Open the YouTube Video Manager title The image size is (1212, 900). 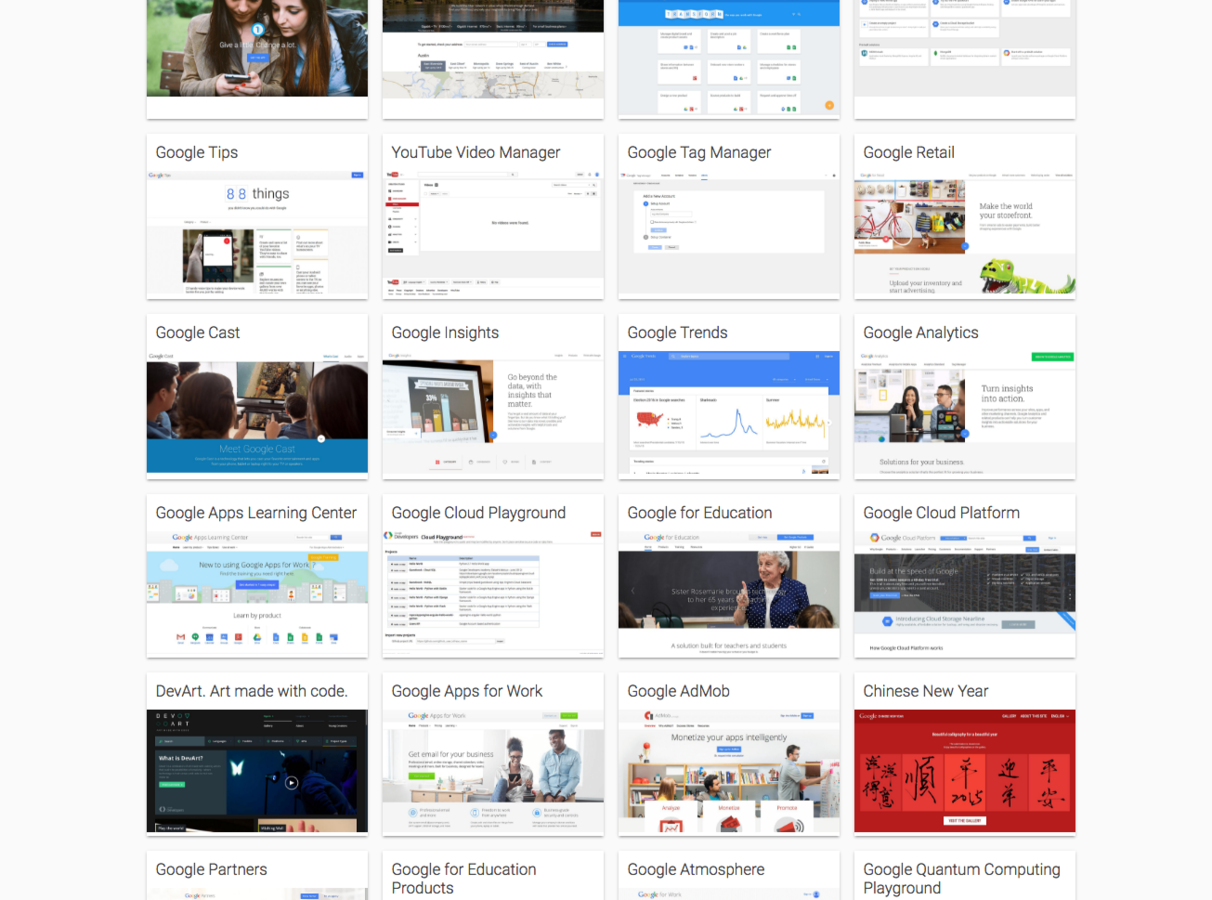point(476,153)
